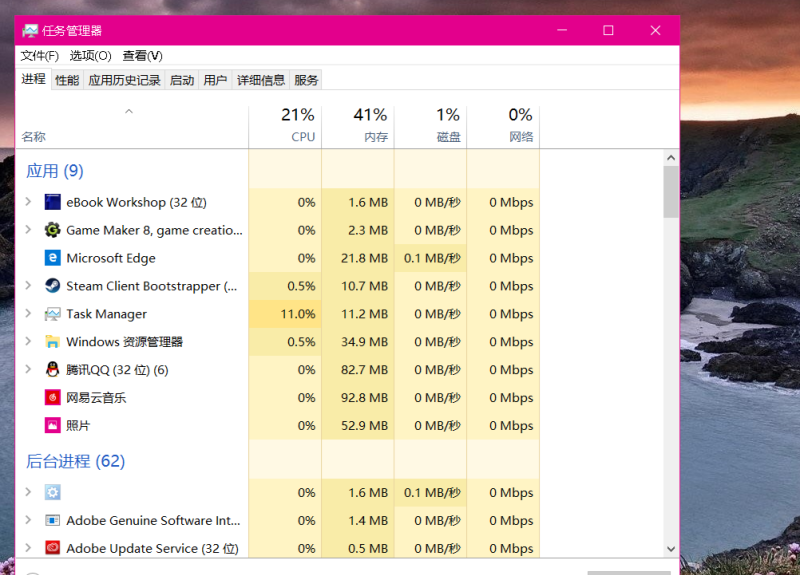Viewport: 800px width, 575px height.
Task: Click the Adobe Genuine Software icon
Action: (53, 520)
